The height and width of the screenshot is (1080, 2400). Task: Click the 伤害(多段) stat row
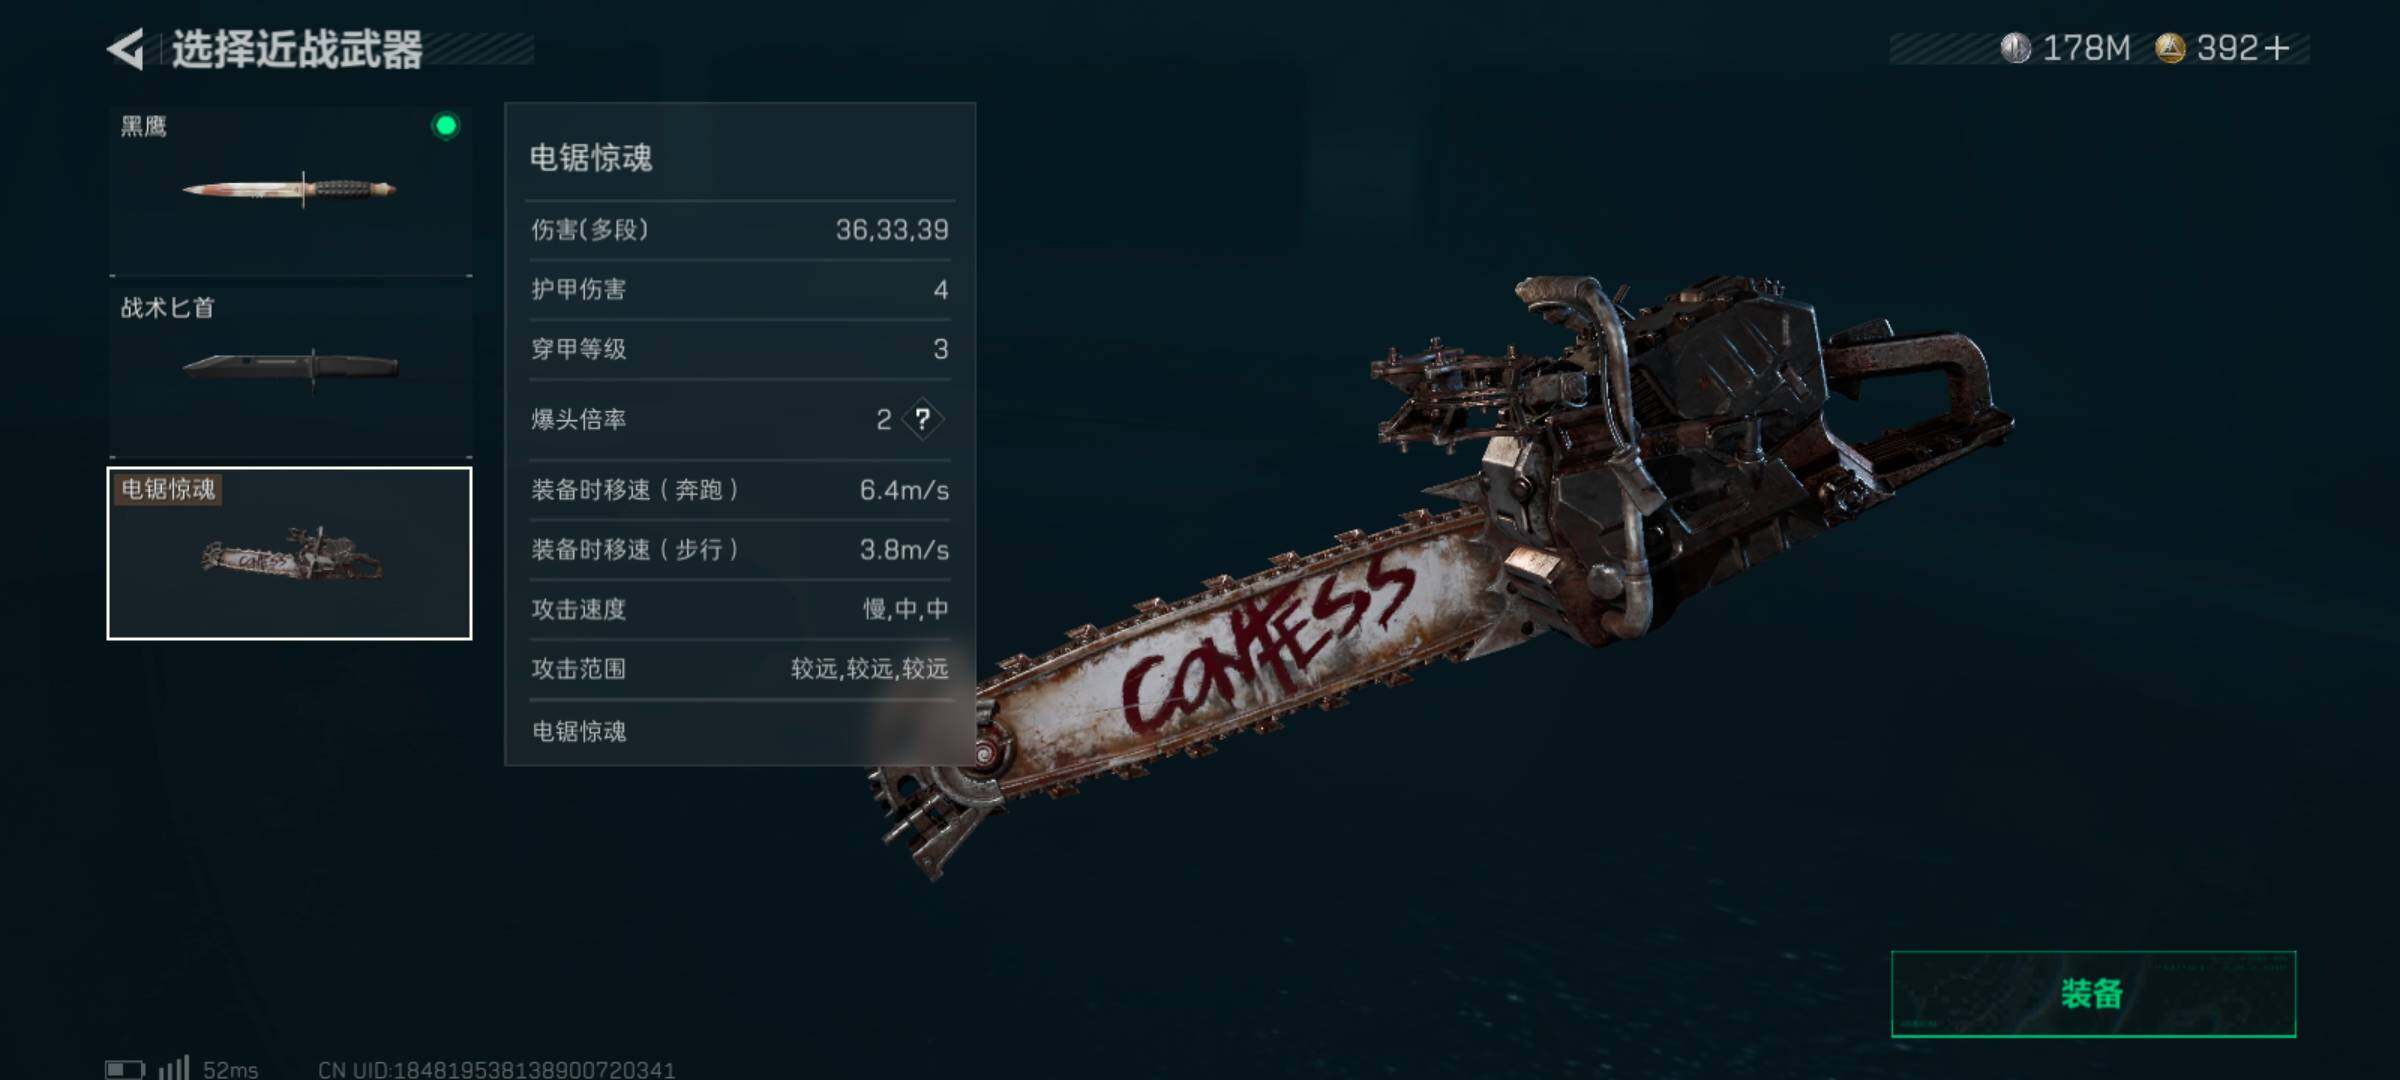click(740, 230)
